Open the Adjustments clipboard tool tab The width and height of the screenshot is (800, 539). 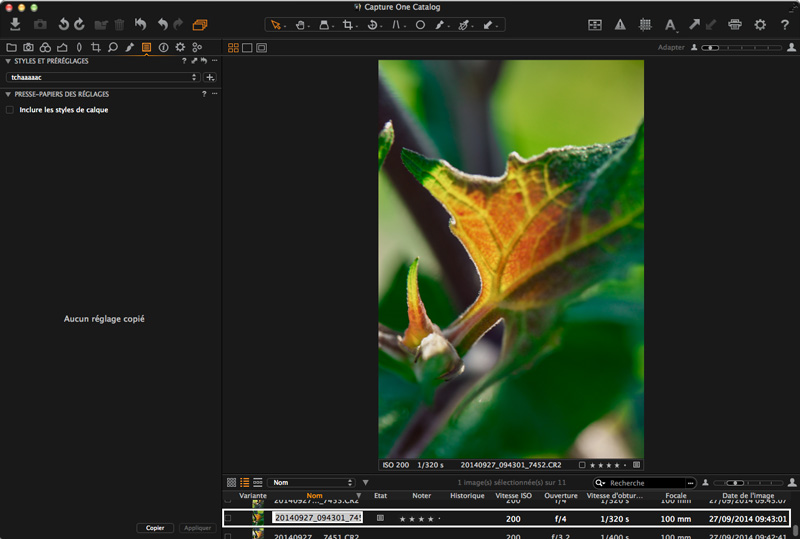tap(146, 47)
